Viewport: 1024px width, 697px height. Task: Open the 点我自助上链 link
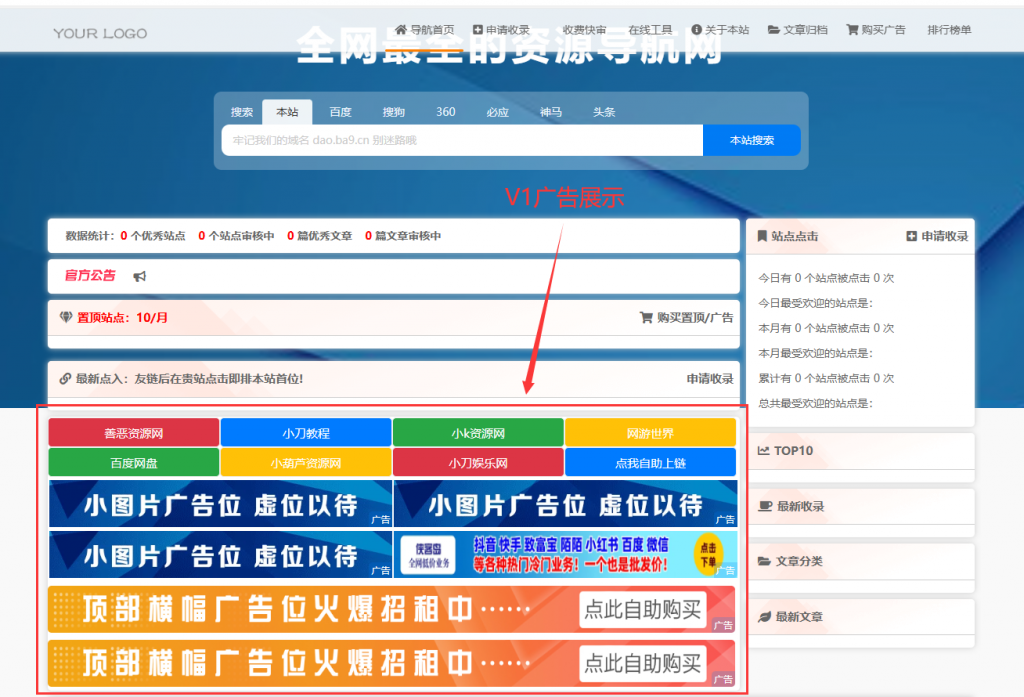point(650,461)
